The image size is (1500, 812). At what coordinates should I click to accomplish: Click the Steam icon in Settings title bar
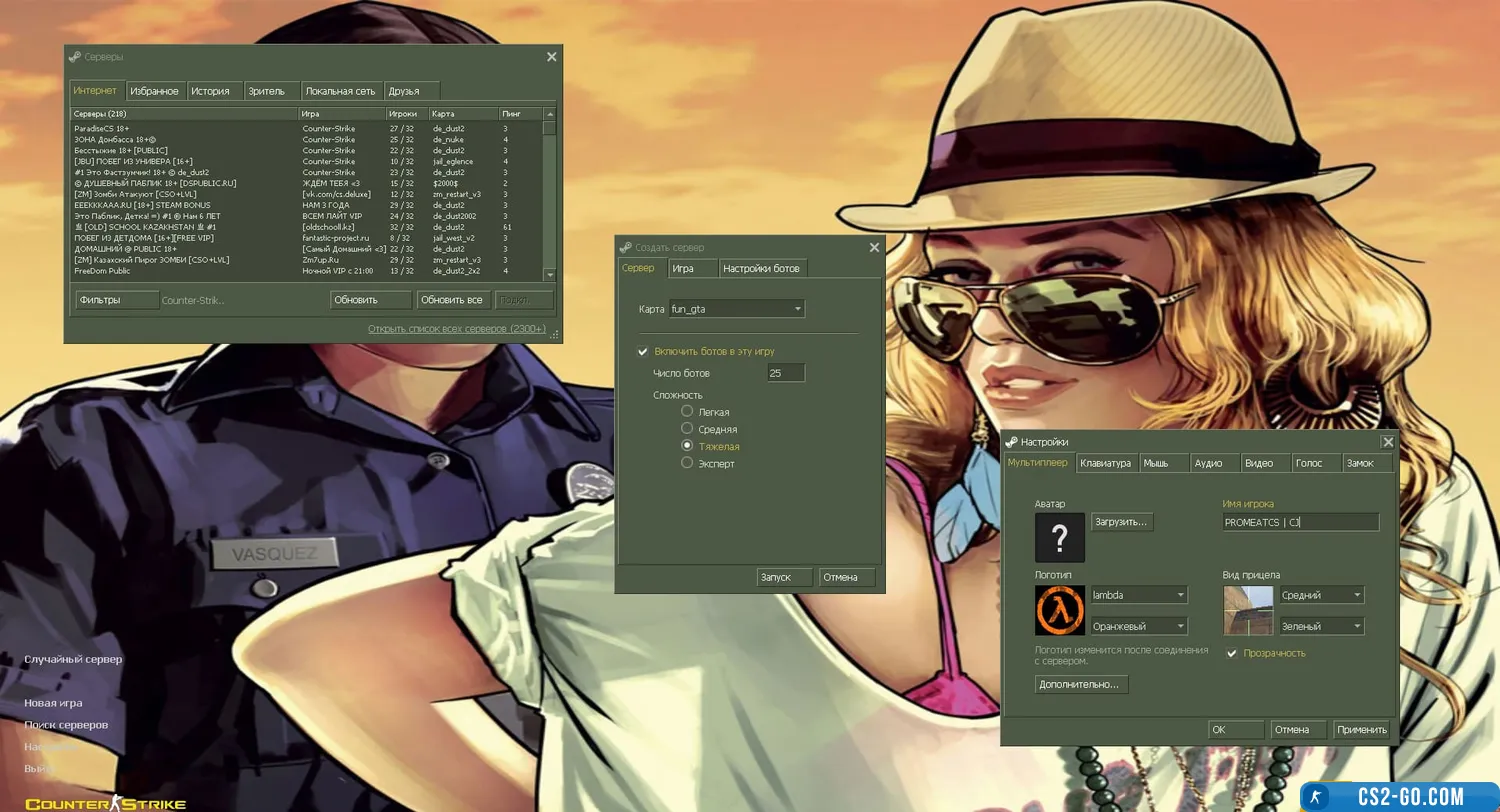(x=1012, y=442)
